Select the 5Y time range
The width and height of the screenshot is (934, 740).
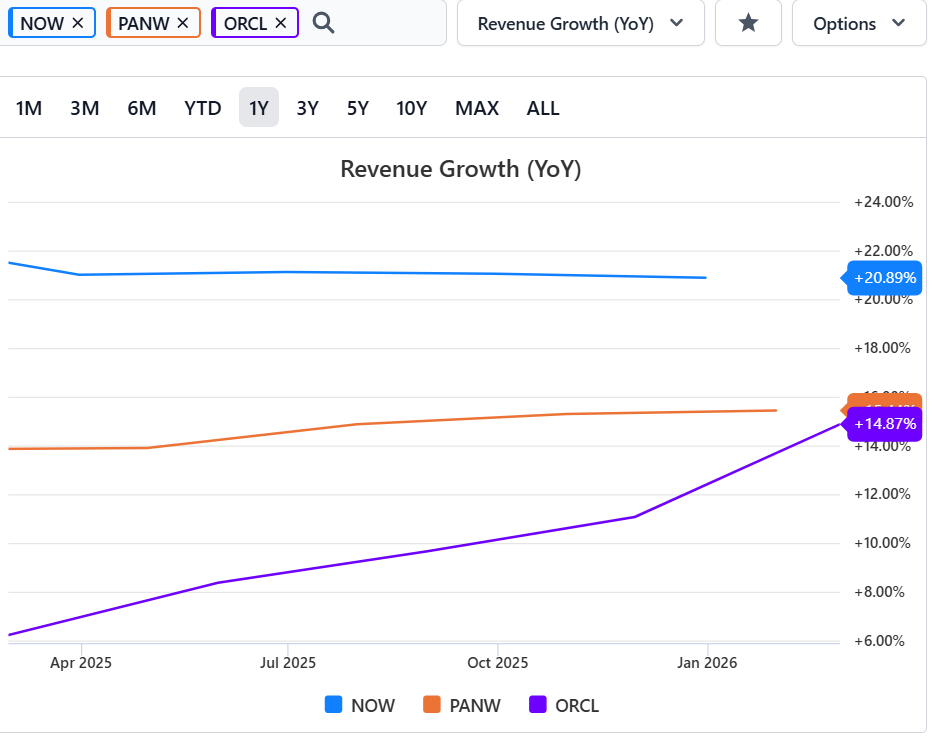(358, 108)
